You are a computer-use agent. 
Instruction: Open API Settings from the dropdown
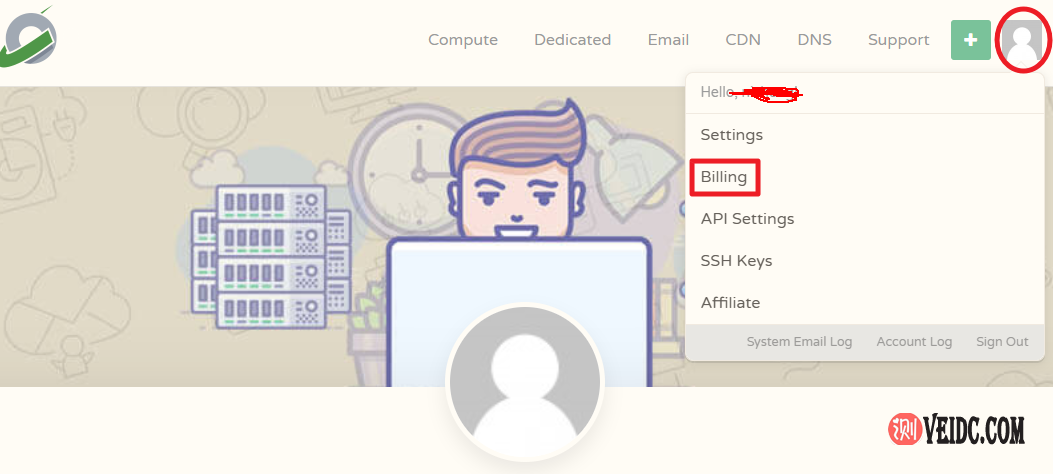point(747,219)
